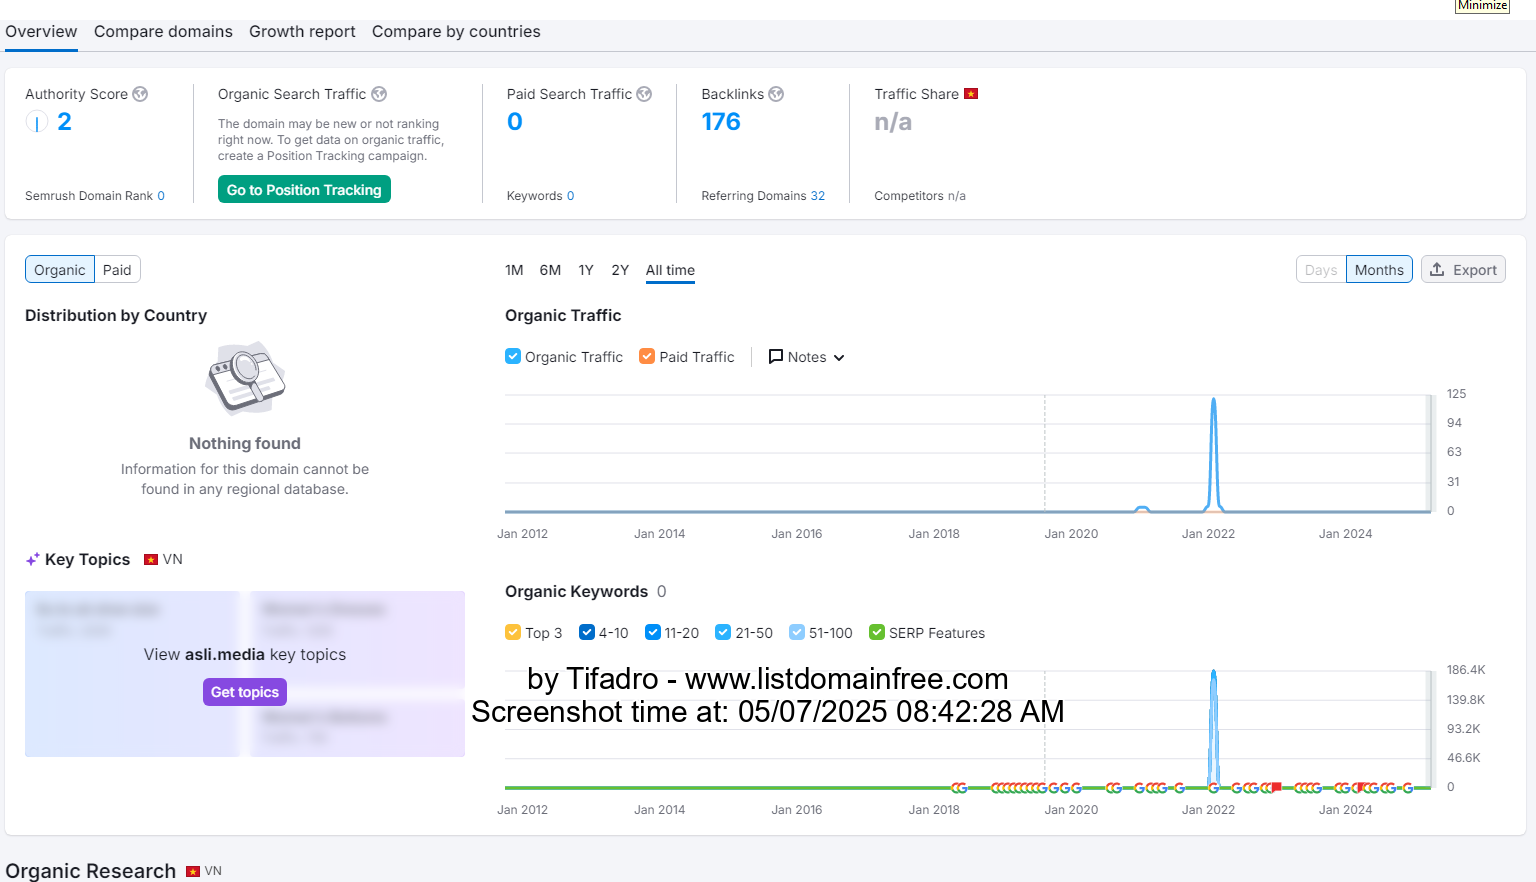The height and width of the screenshot is (882, 1536).
Task: Open Backlinks info icon
Action: pyautogui.click(x=776, y=94)
